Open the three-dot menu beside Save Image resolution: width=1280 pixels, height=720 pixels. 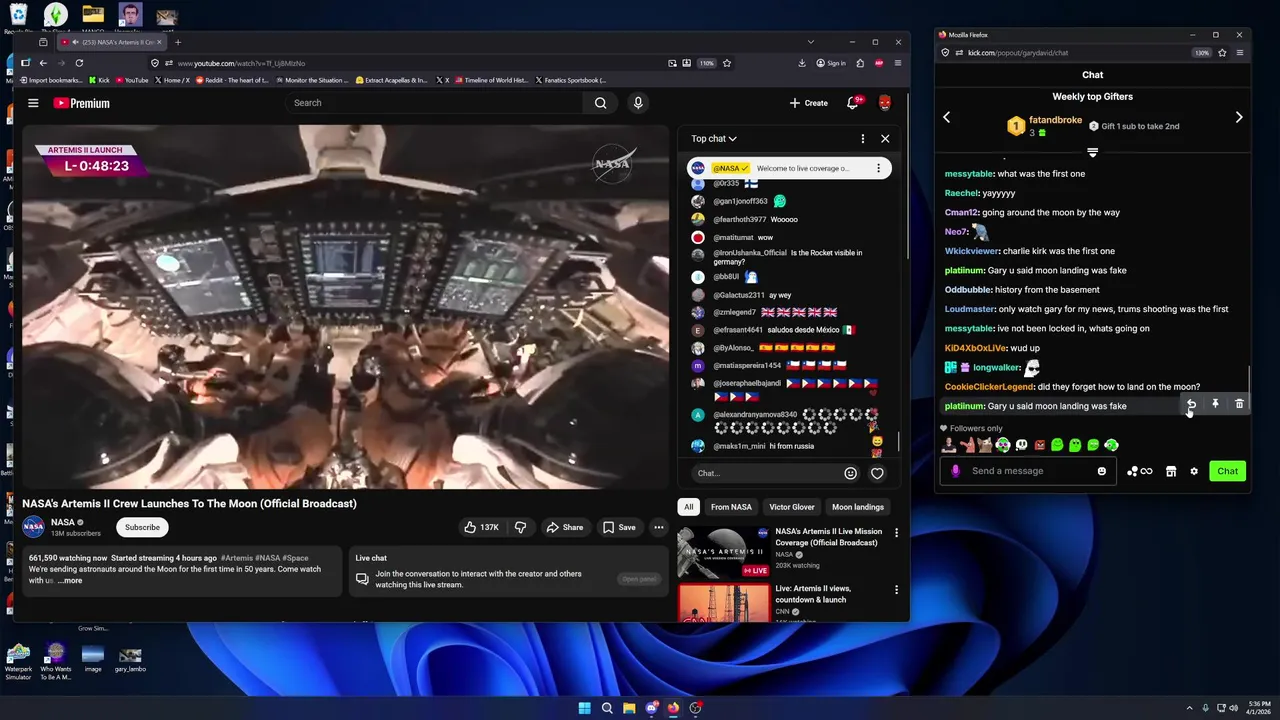658,527
